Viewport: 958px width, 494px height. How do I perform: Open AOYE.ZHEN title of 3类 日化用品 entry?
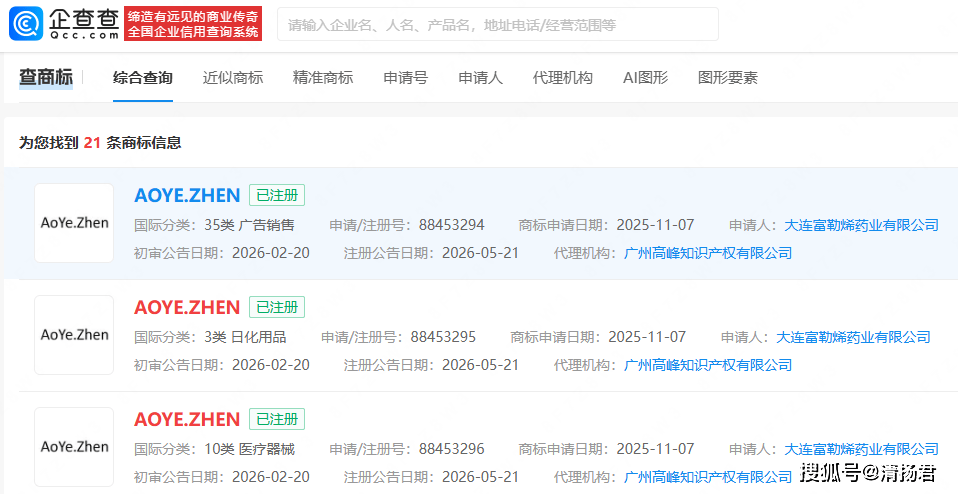click(x=187, y=307)
